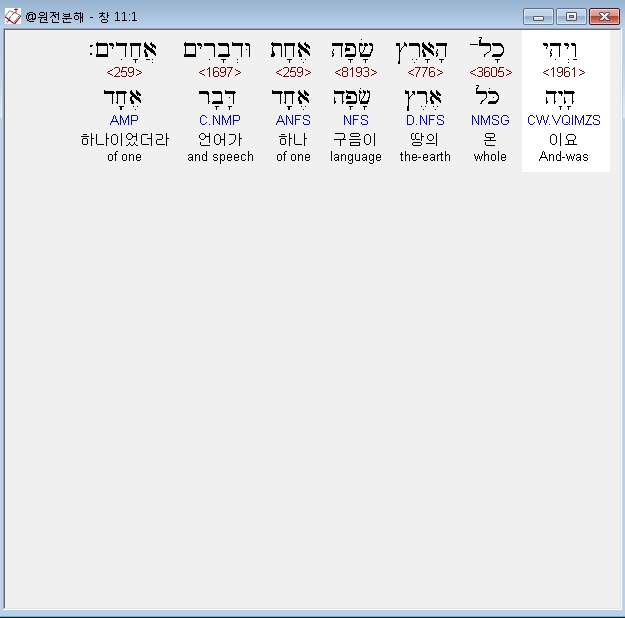Viewport: 625px width, 618px height.
Task: Select the Hebrew word אחדים in the verse
Action: tap(123, 51)
